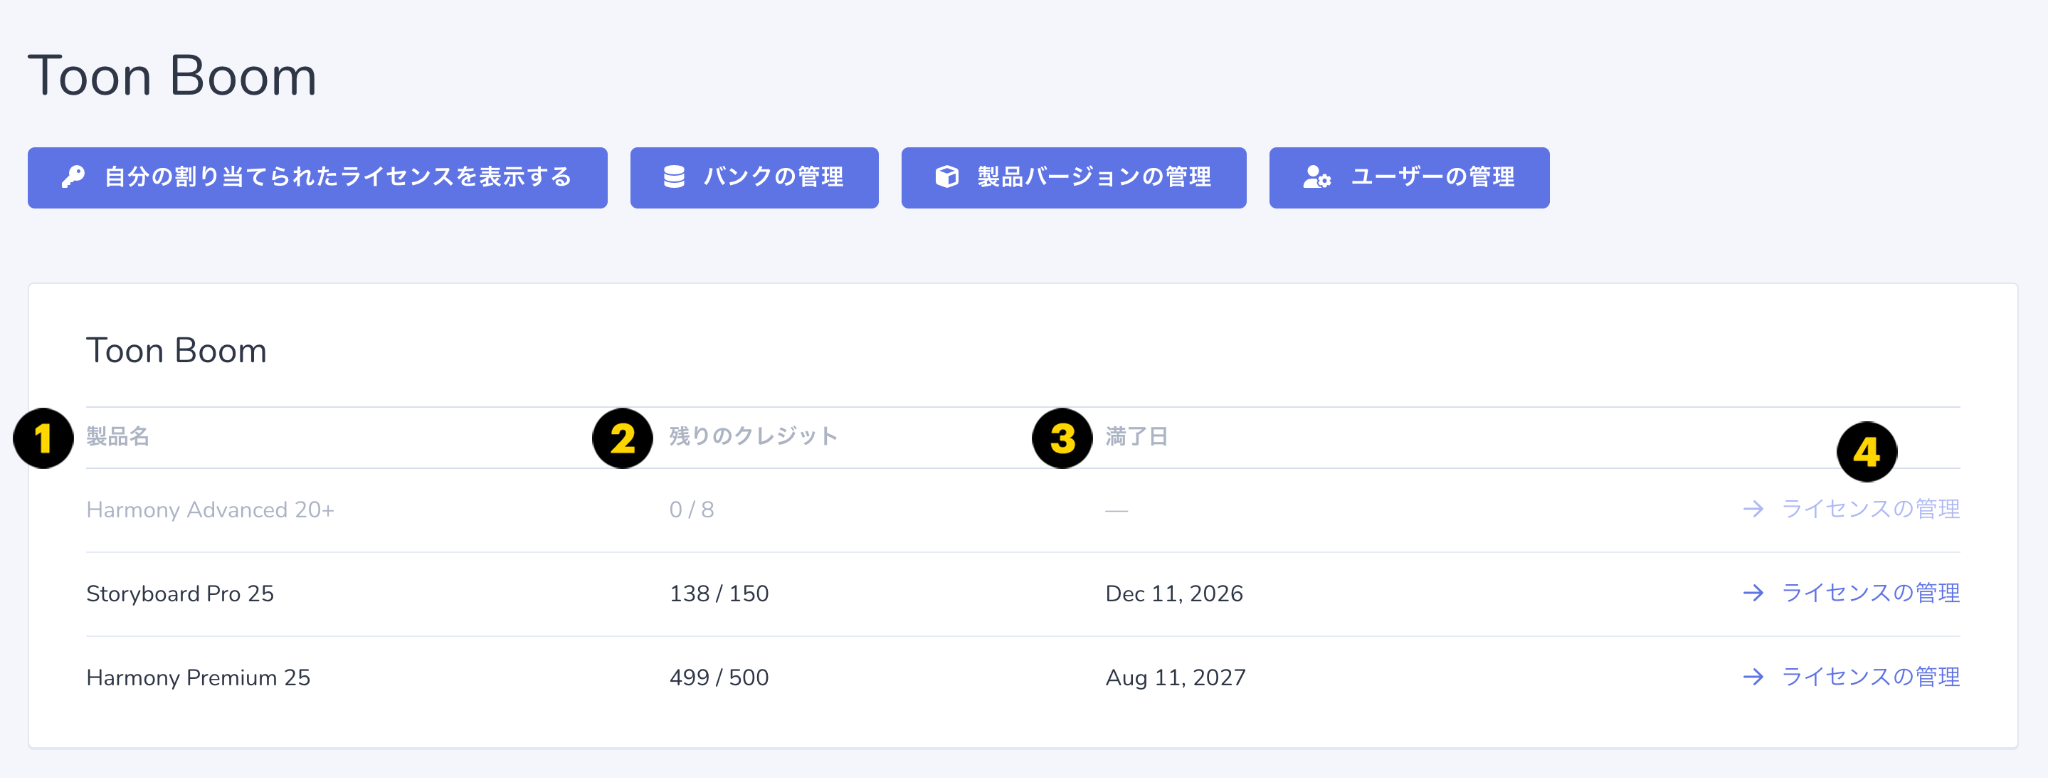Open 自分の割り当てられたライセンスを表示する button

coord(318,178)
